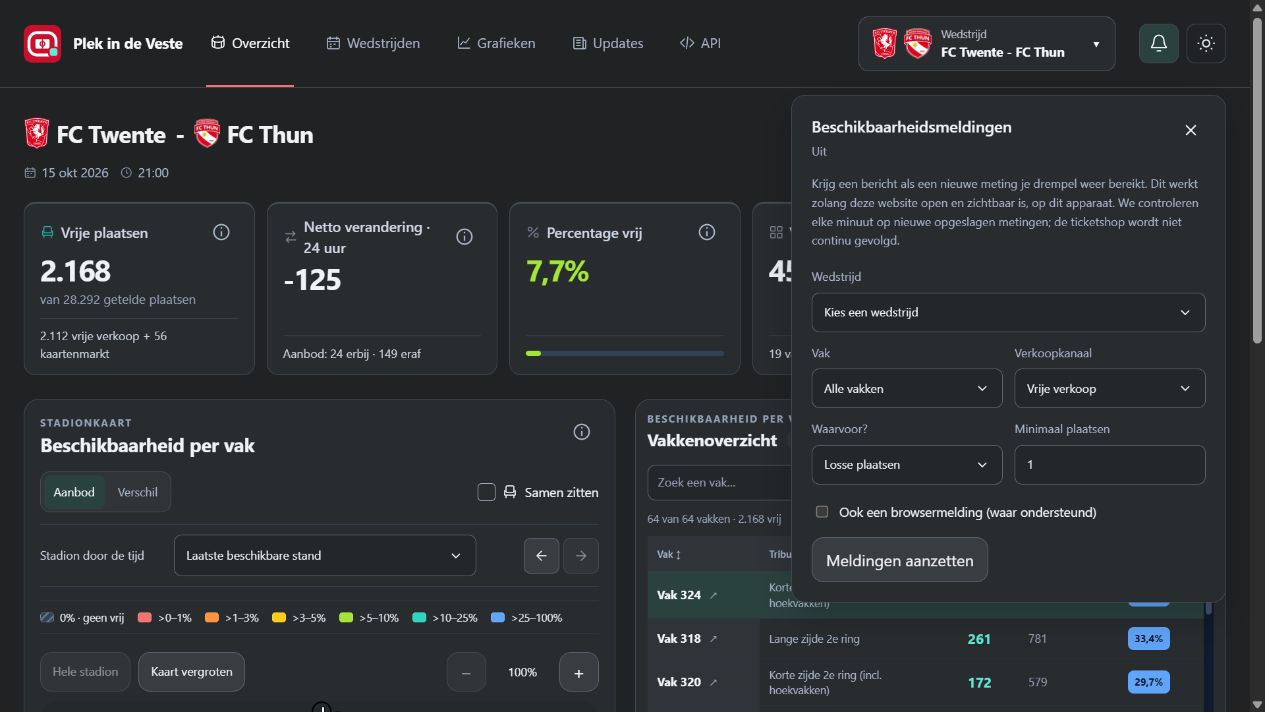Click the >5–10% green legend swatch
Viewport: 1265px width, 712px height.
346,618
